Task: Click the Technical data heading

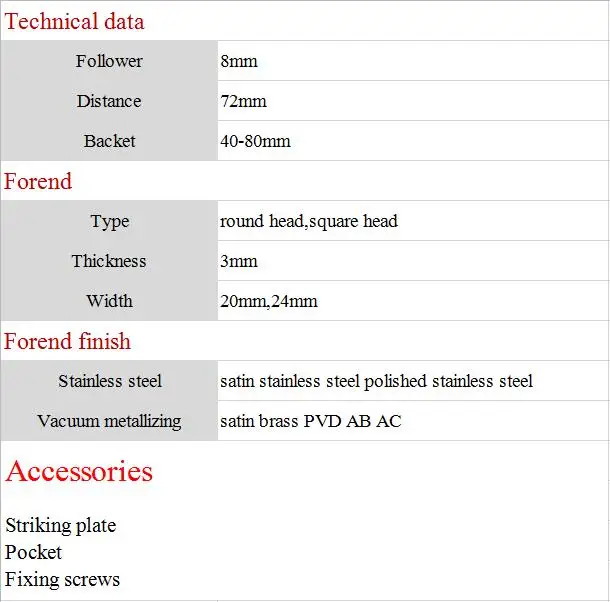Action: (x=74, y=21)
